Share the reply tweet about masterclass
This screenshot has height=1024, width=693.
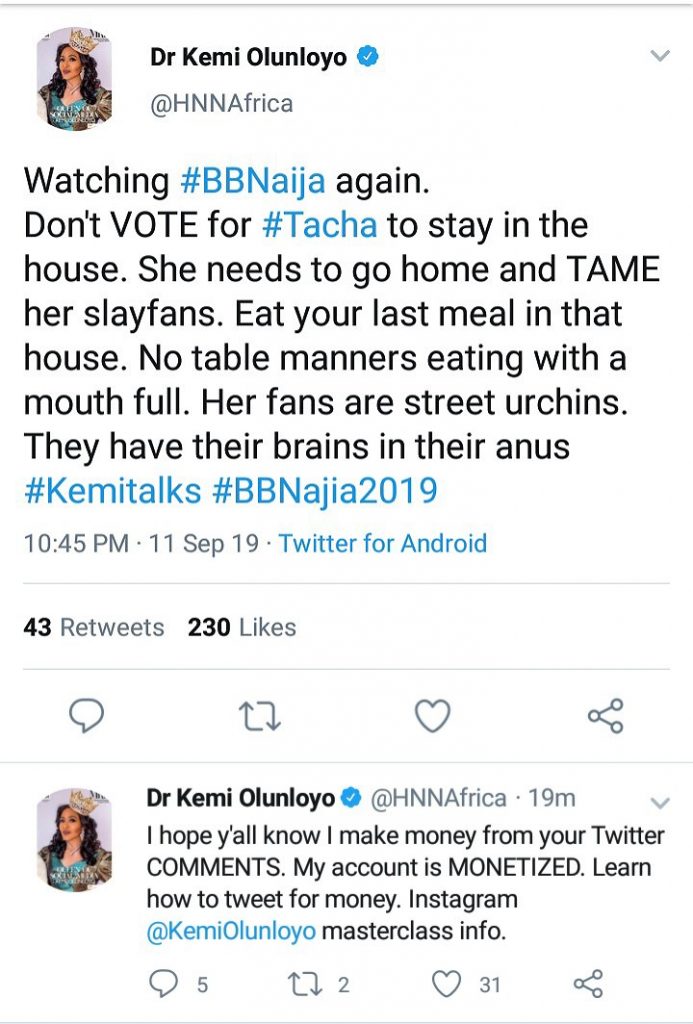pyautogui.click(x=589, y=985)
